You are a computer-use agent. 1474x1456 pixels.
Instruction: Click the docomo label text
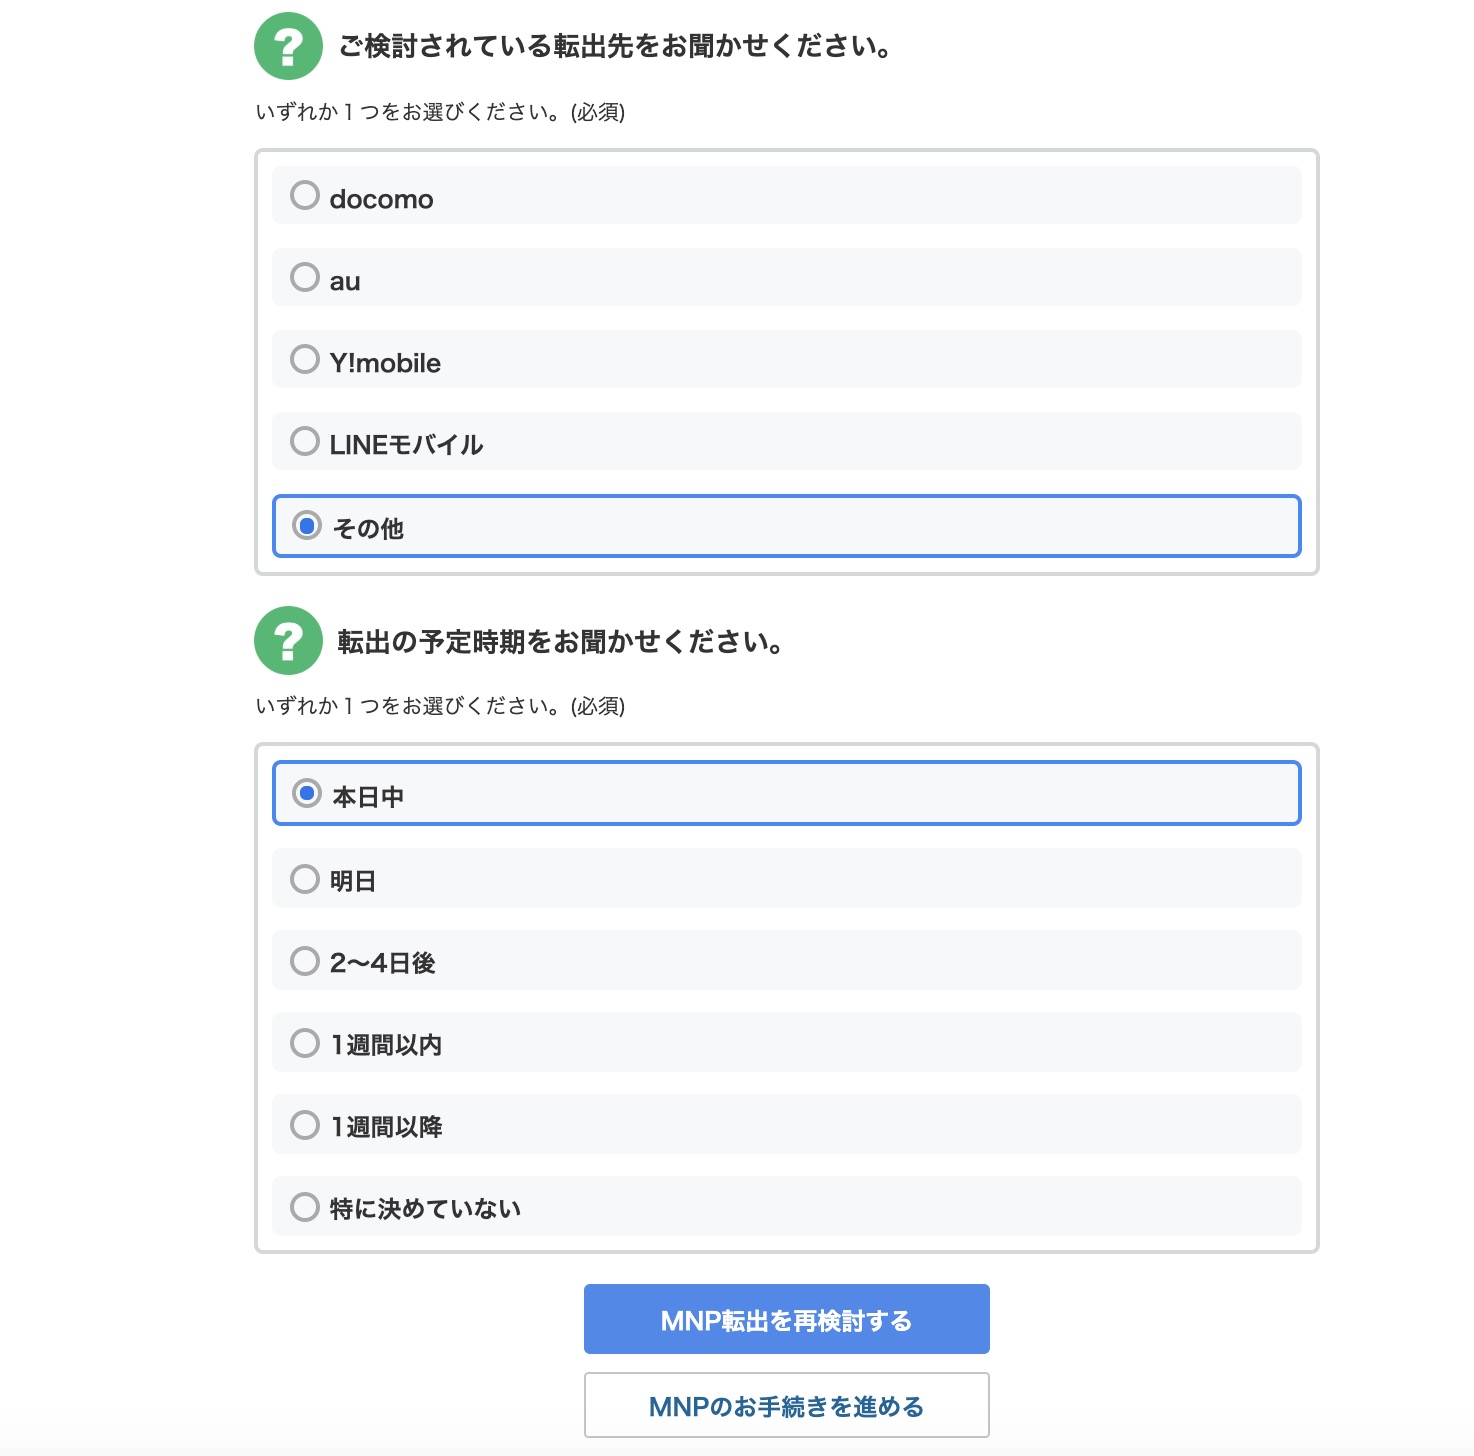click(x=381, y=199)
